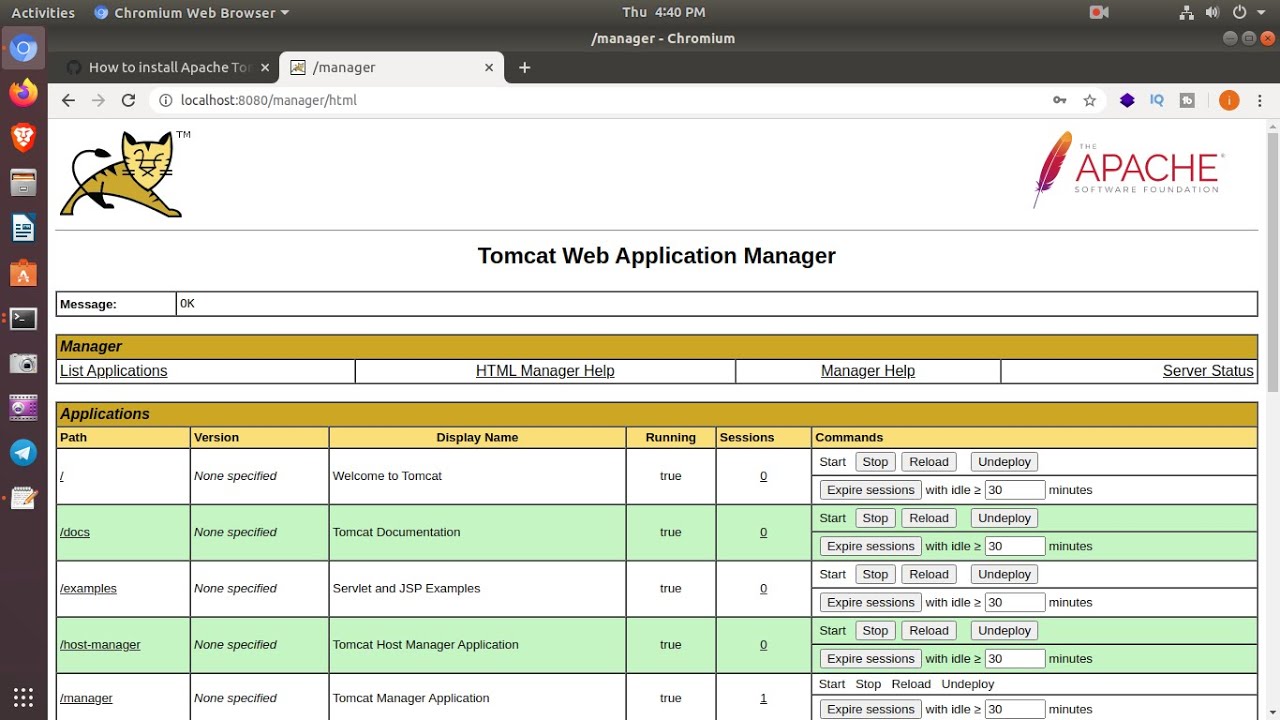This screenshot has height=720, width=1280.
Task: Edit idle minutes field for /examples
Action: (1015, 602)
